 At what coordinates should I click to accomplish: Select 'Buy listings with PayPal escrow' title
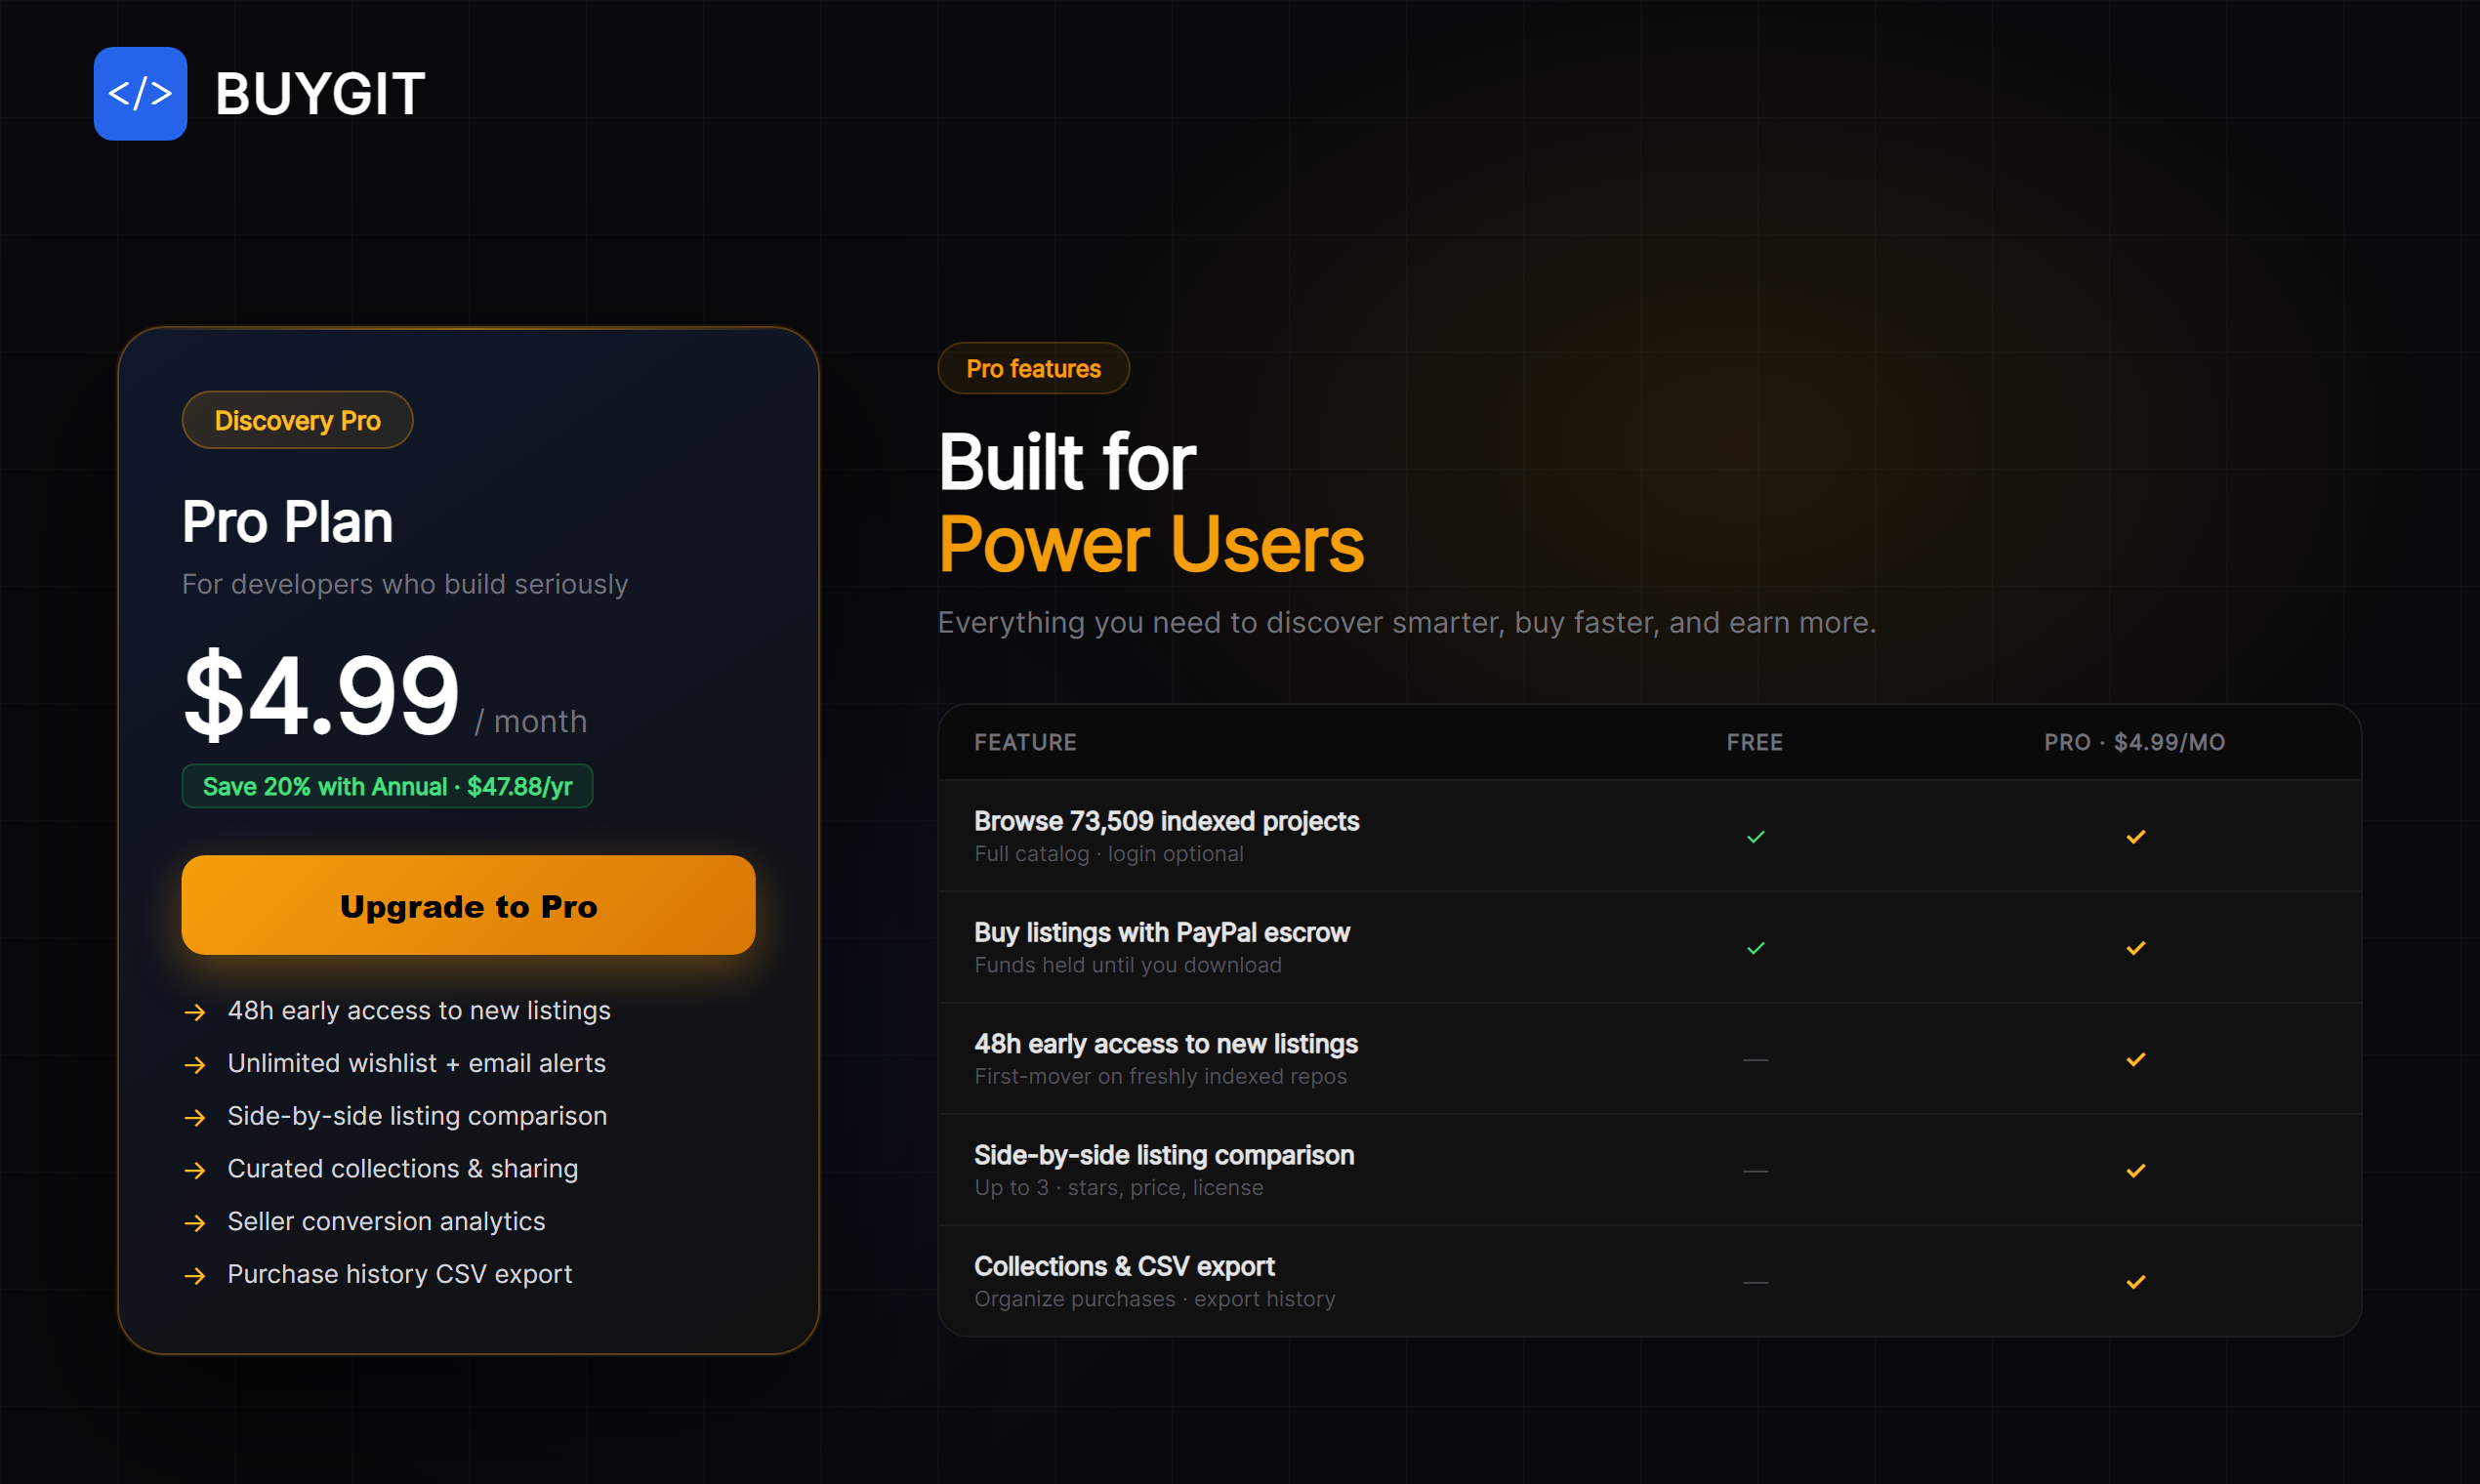(1161, 932)
